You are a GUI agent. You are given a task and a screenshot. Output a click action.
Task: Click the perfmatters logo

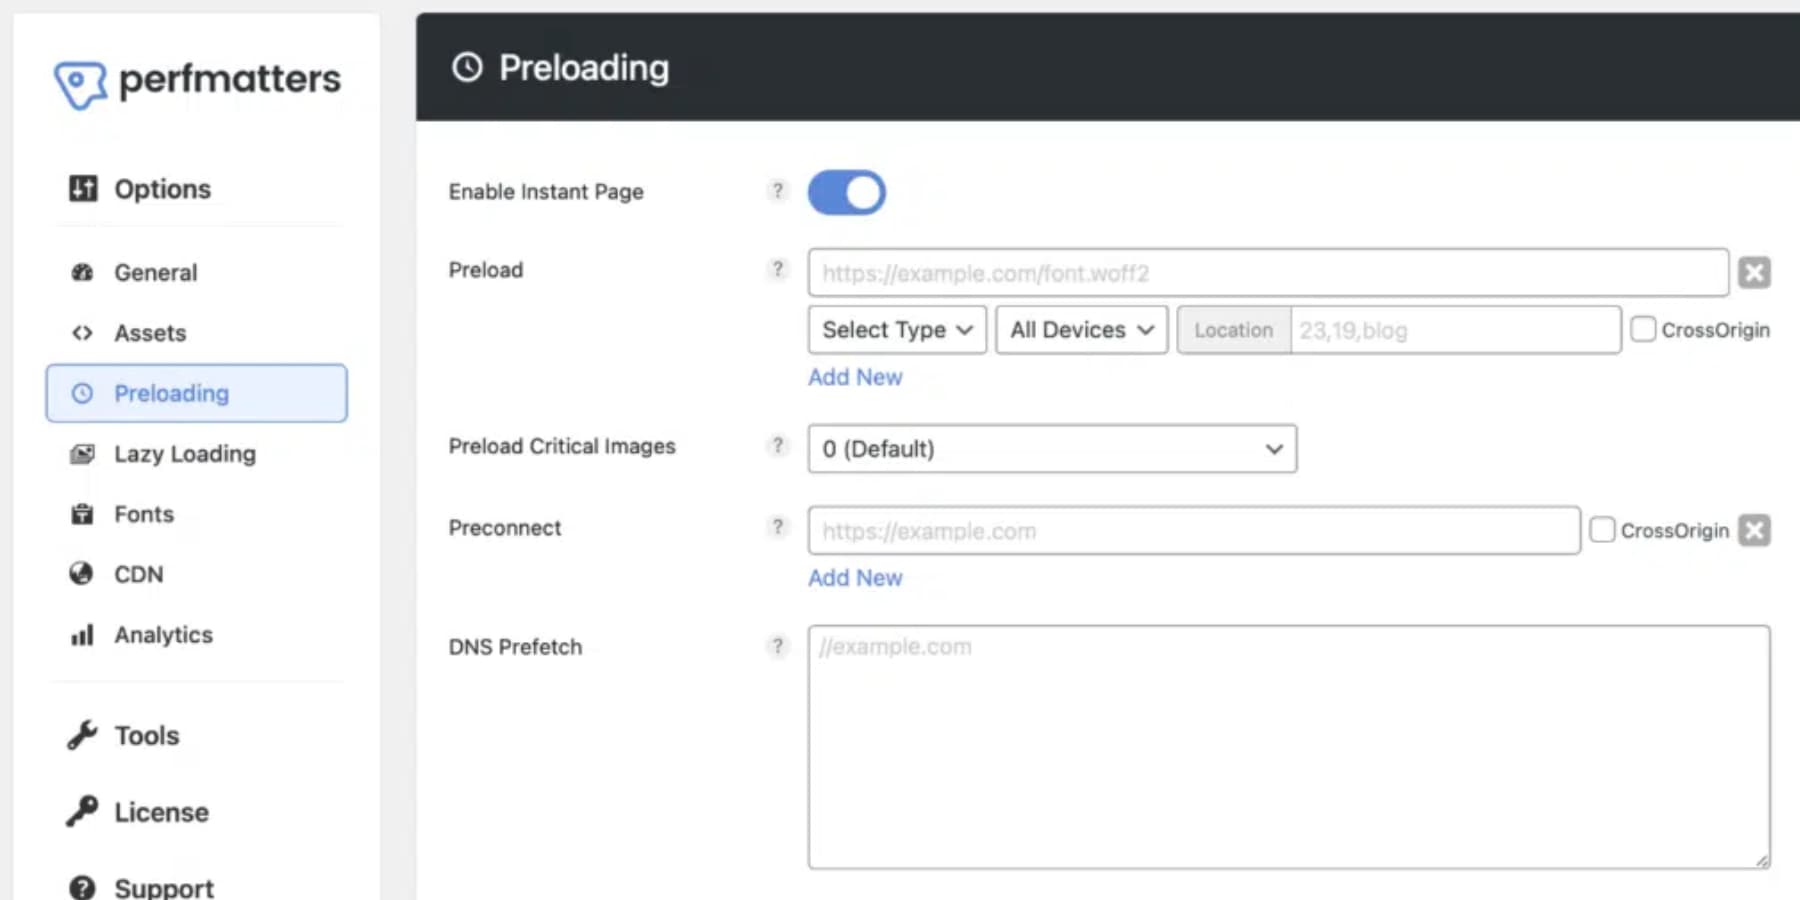(x=197, y=82)
